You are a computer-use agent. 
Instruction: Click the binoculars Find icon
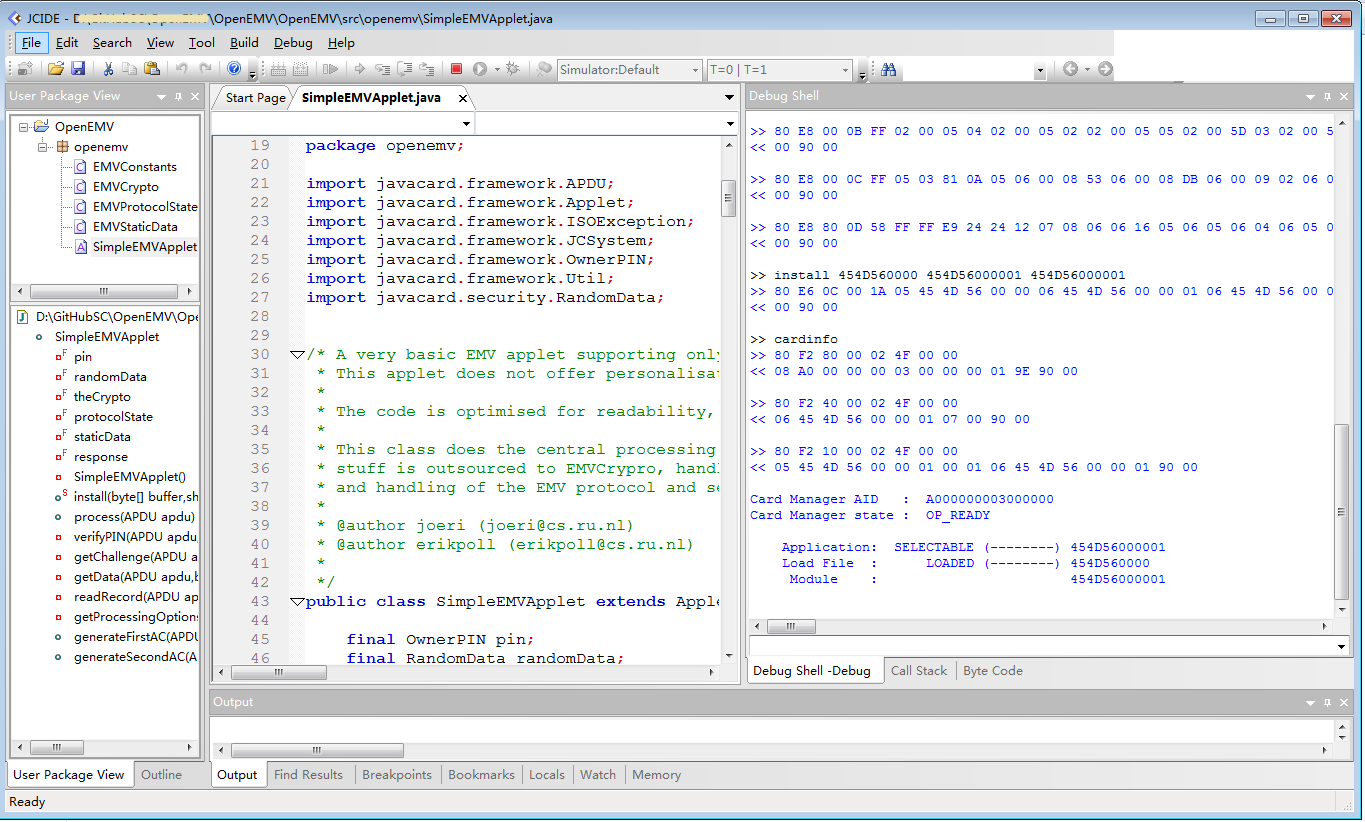888,69
